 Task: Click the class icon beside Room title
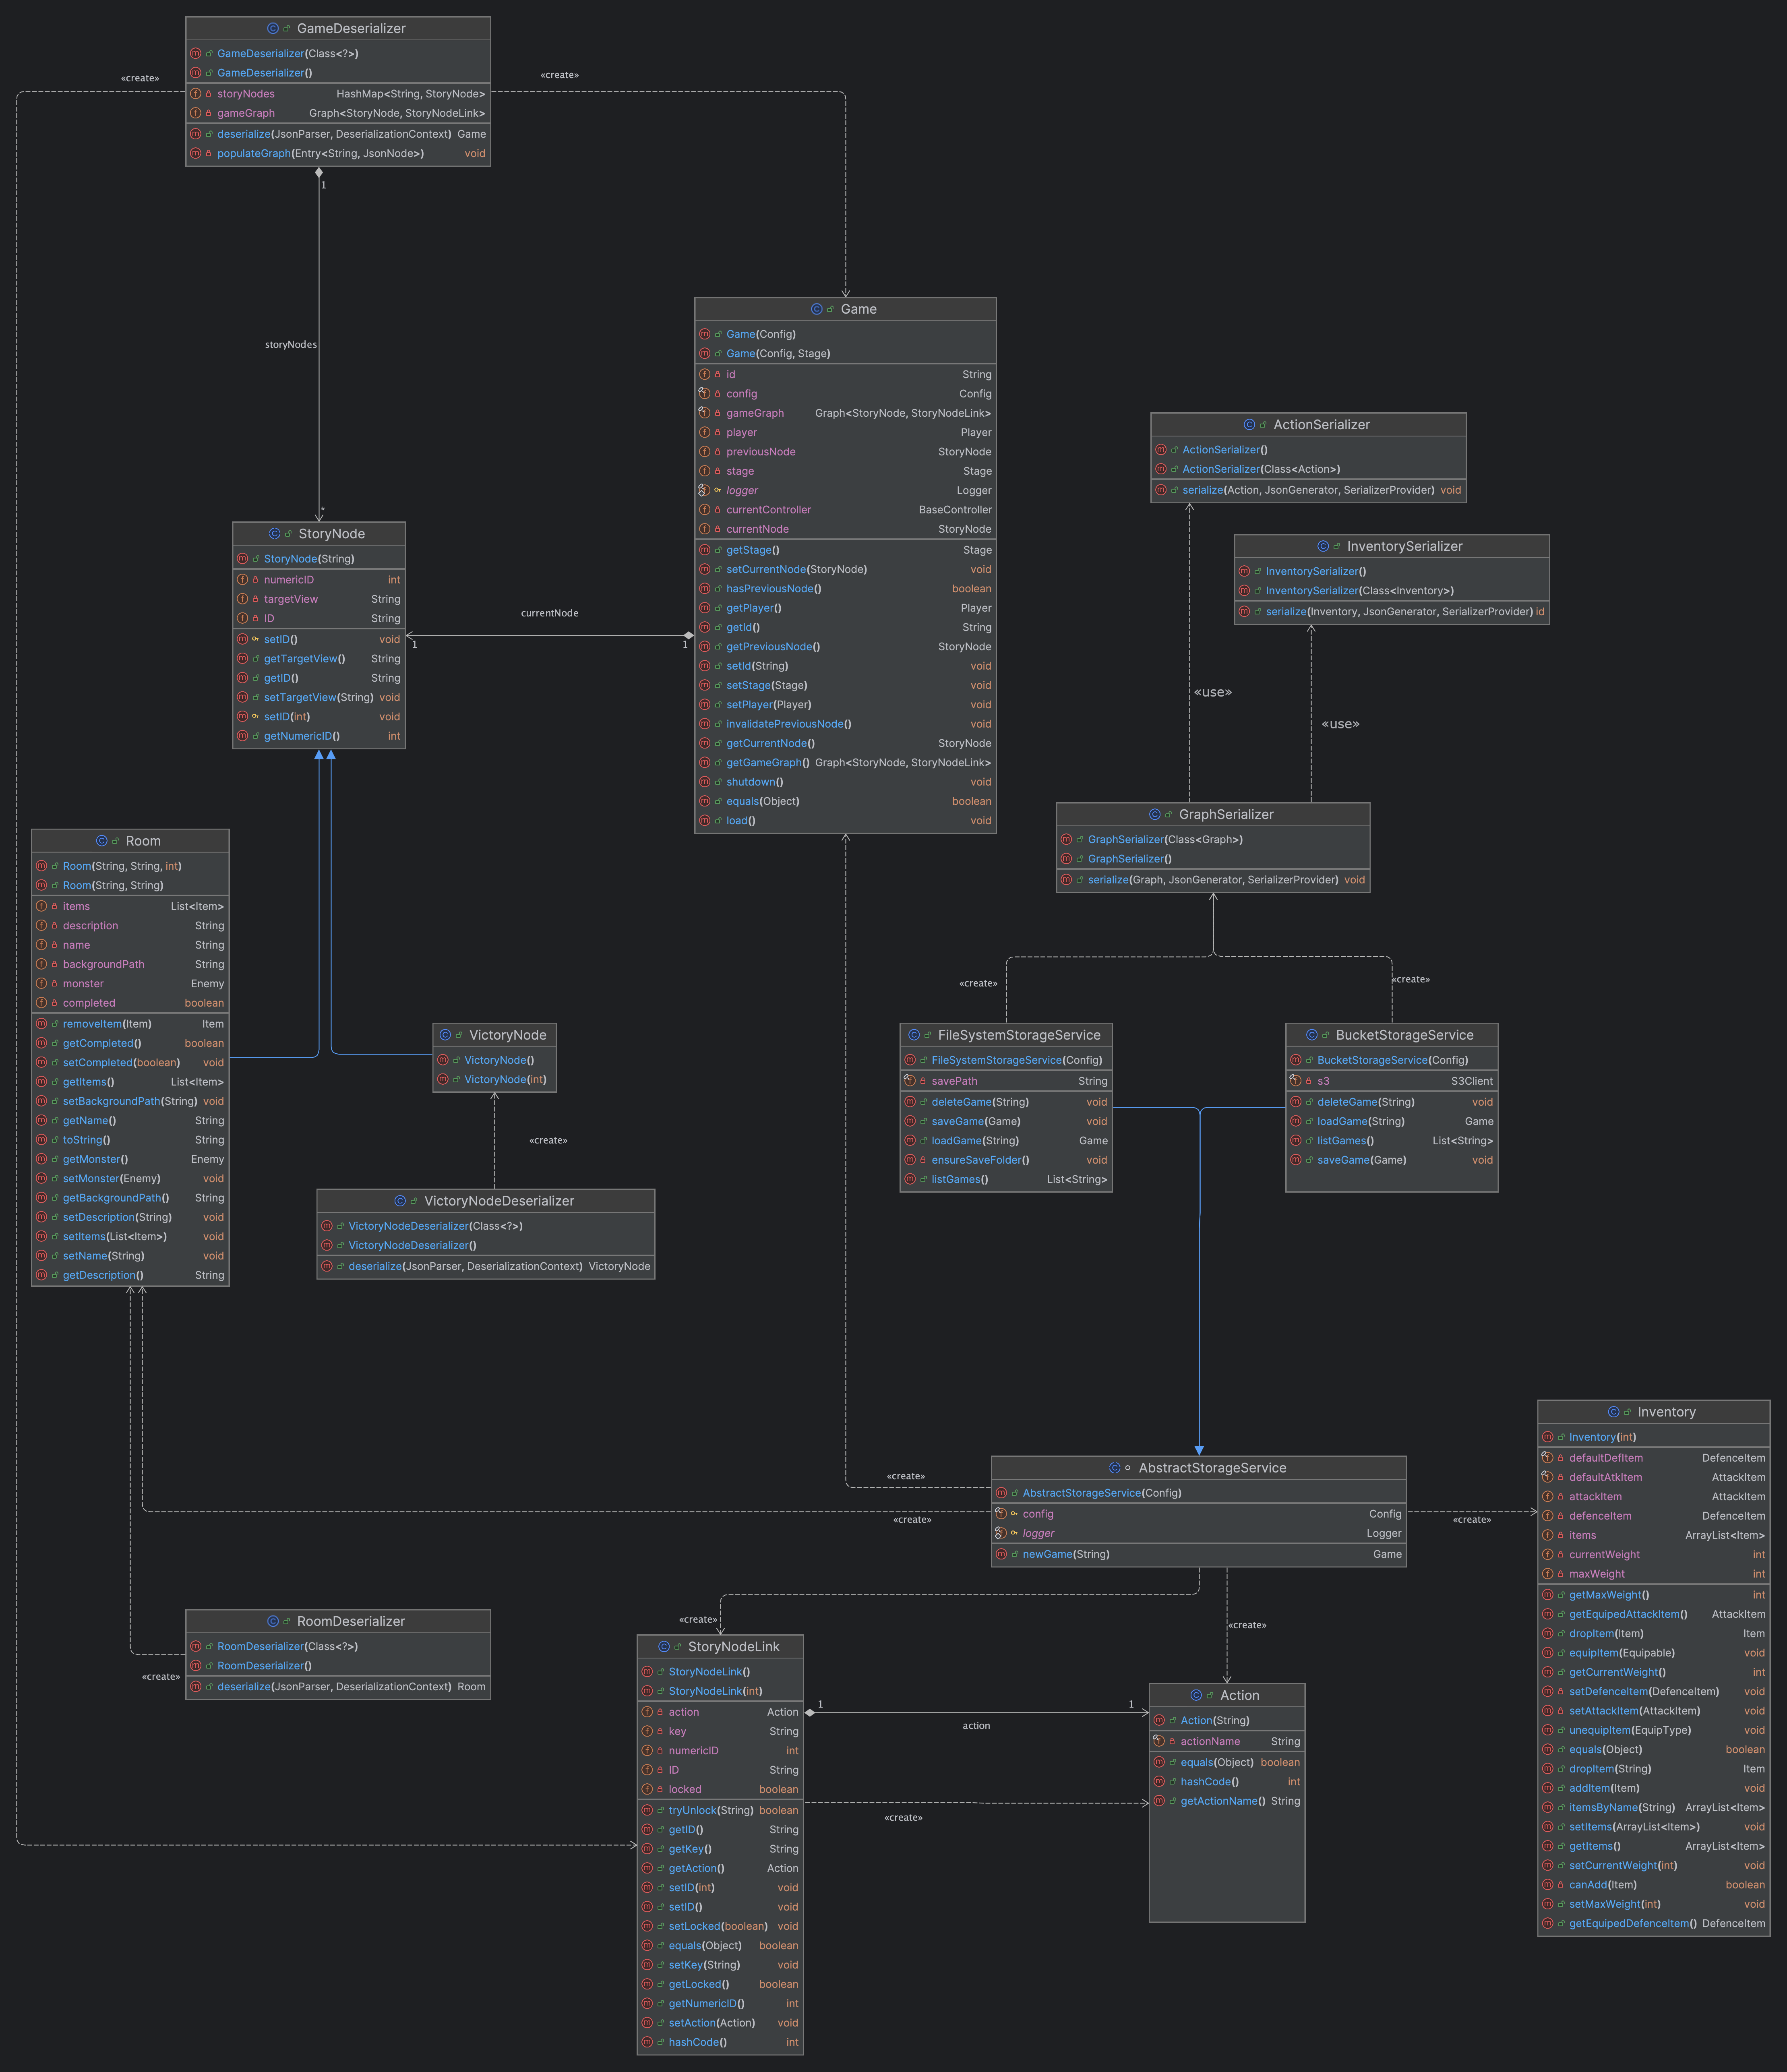102,841
